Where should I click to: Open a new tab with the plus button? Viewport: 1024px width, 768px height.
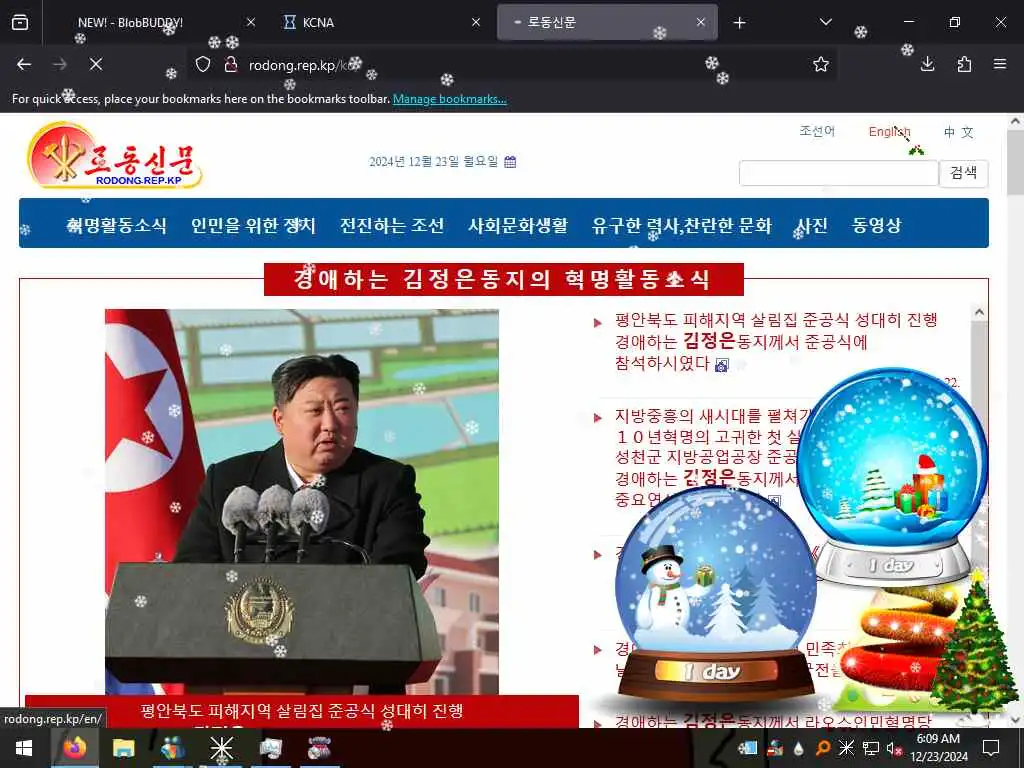739,23
